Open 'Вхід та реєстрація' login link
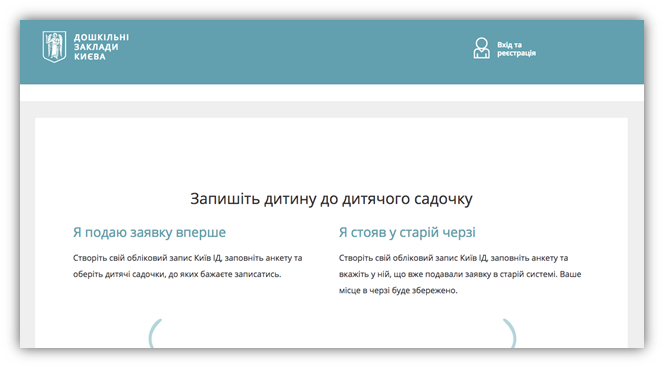The height and width of the screenshot is (368, 664). coord(516,49)
